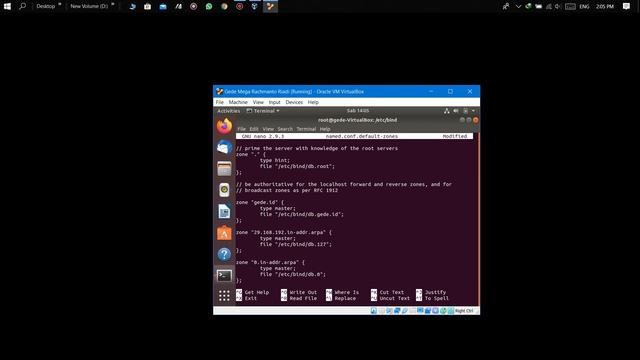Show Applications grid in the dock
Viewport: 640px width, 360px height.
[224, 296]
